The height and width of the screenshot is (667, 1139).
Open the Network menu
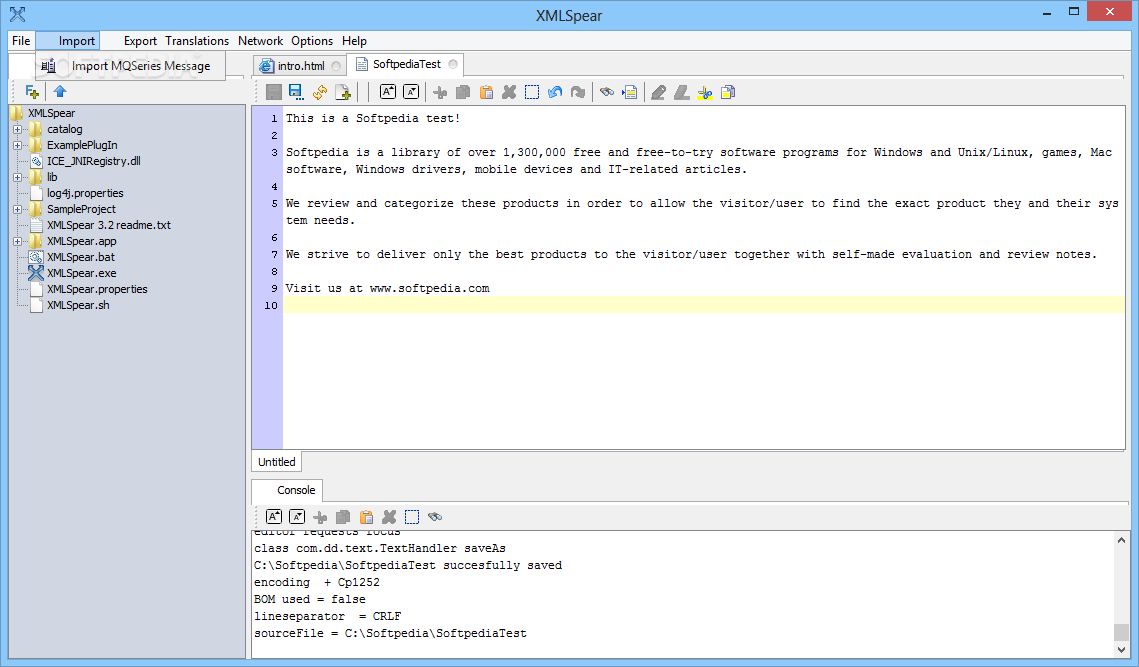(260, 41)
